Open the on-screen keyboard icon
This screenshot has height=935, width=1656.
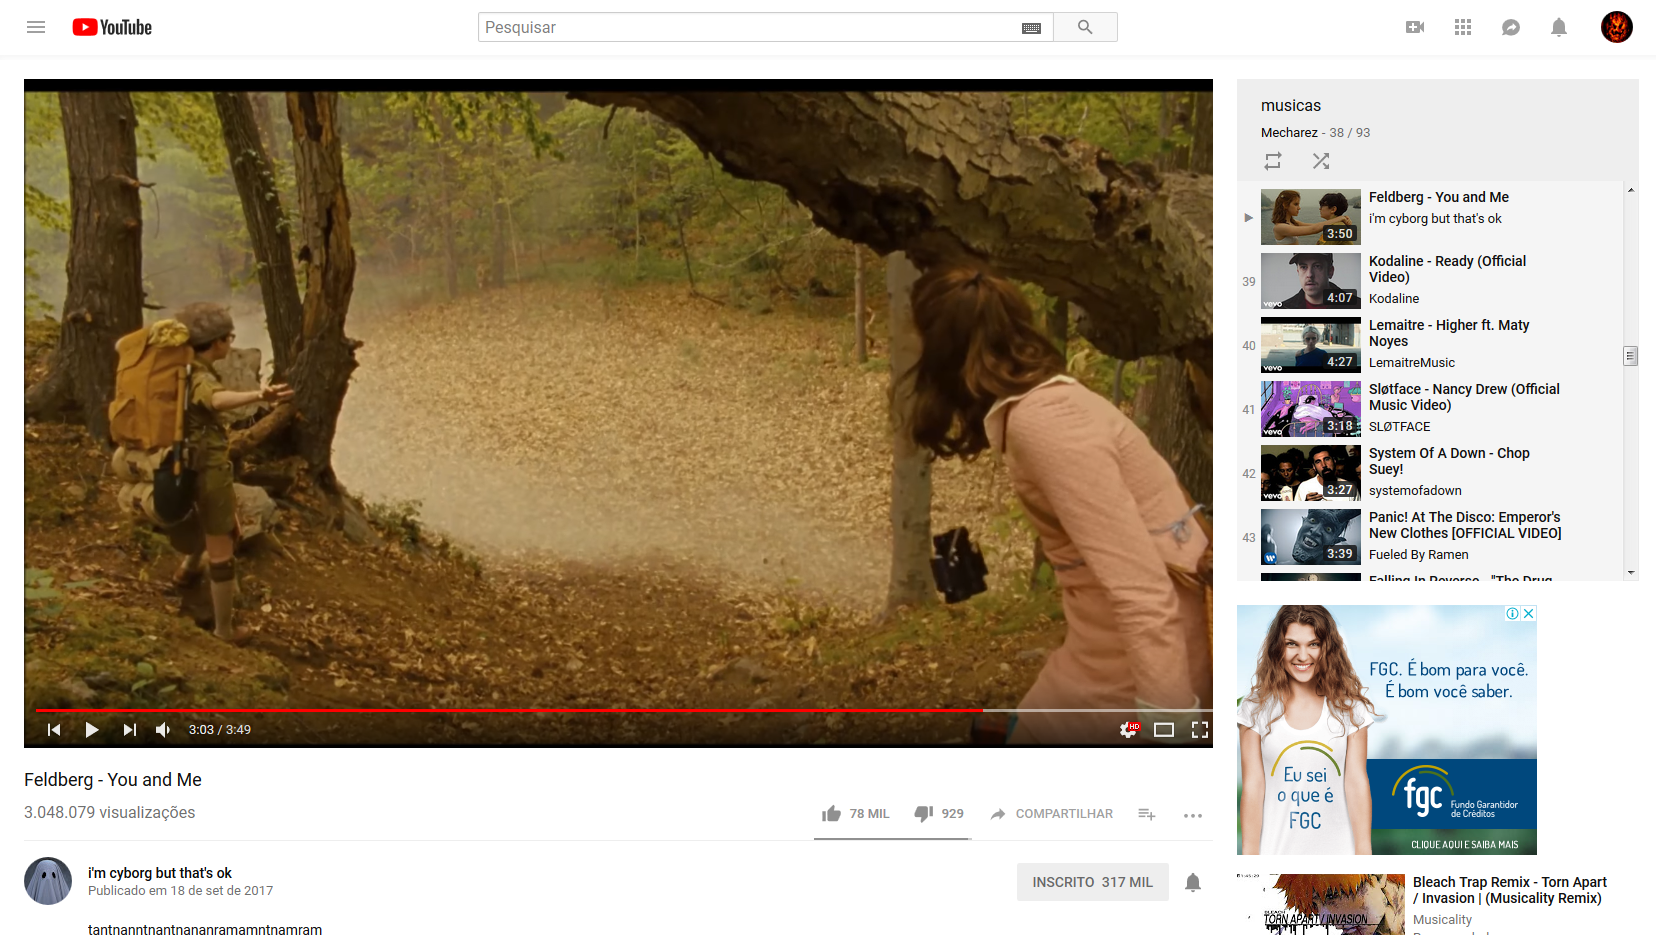[1031, 28]
